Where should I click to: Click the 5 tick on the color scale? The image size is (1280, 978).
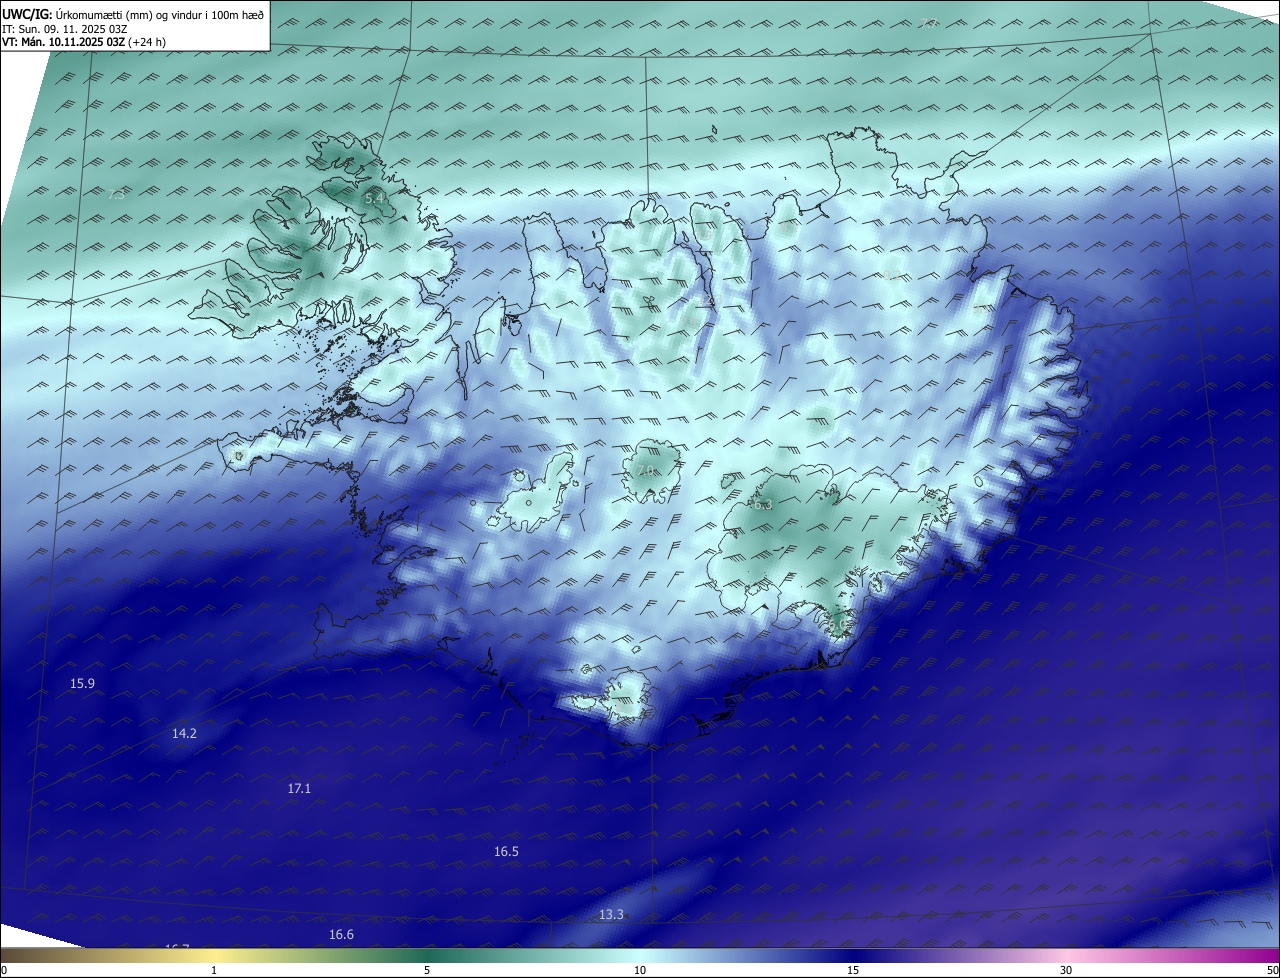point(427,970)
